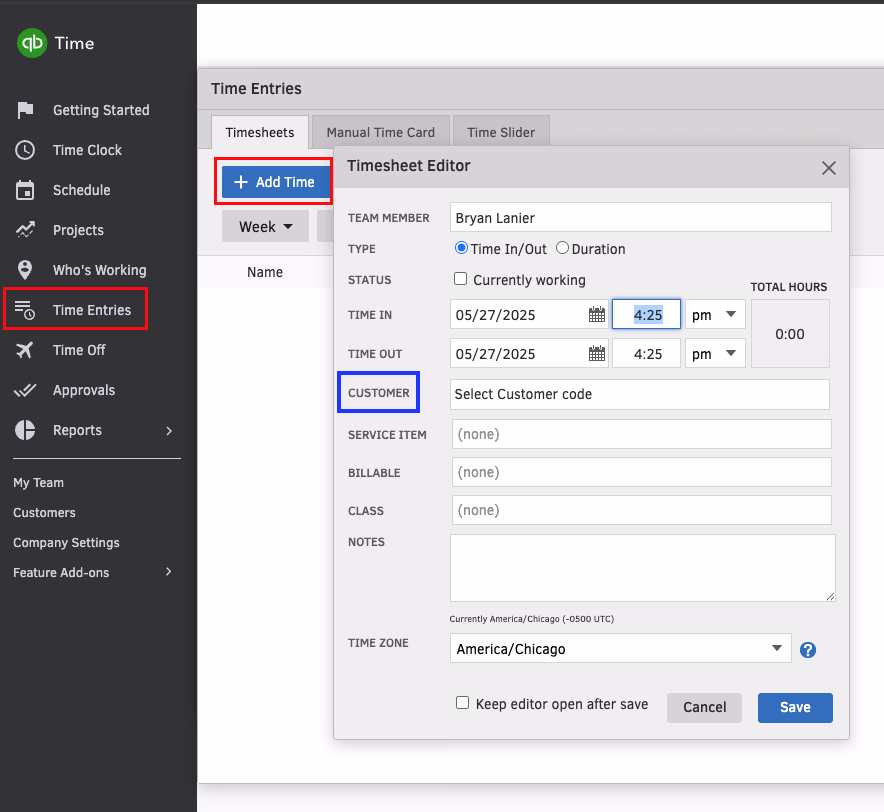This screenshot has height=812, width=884.
Task: Open the Select Customer code field
Action: (x=639, y=394)
